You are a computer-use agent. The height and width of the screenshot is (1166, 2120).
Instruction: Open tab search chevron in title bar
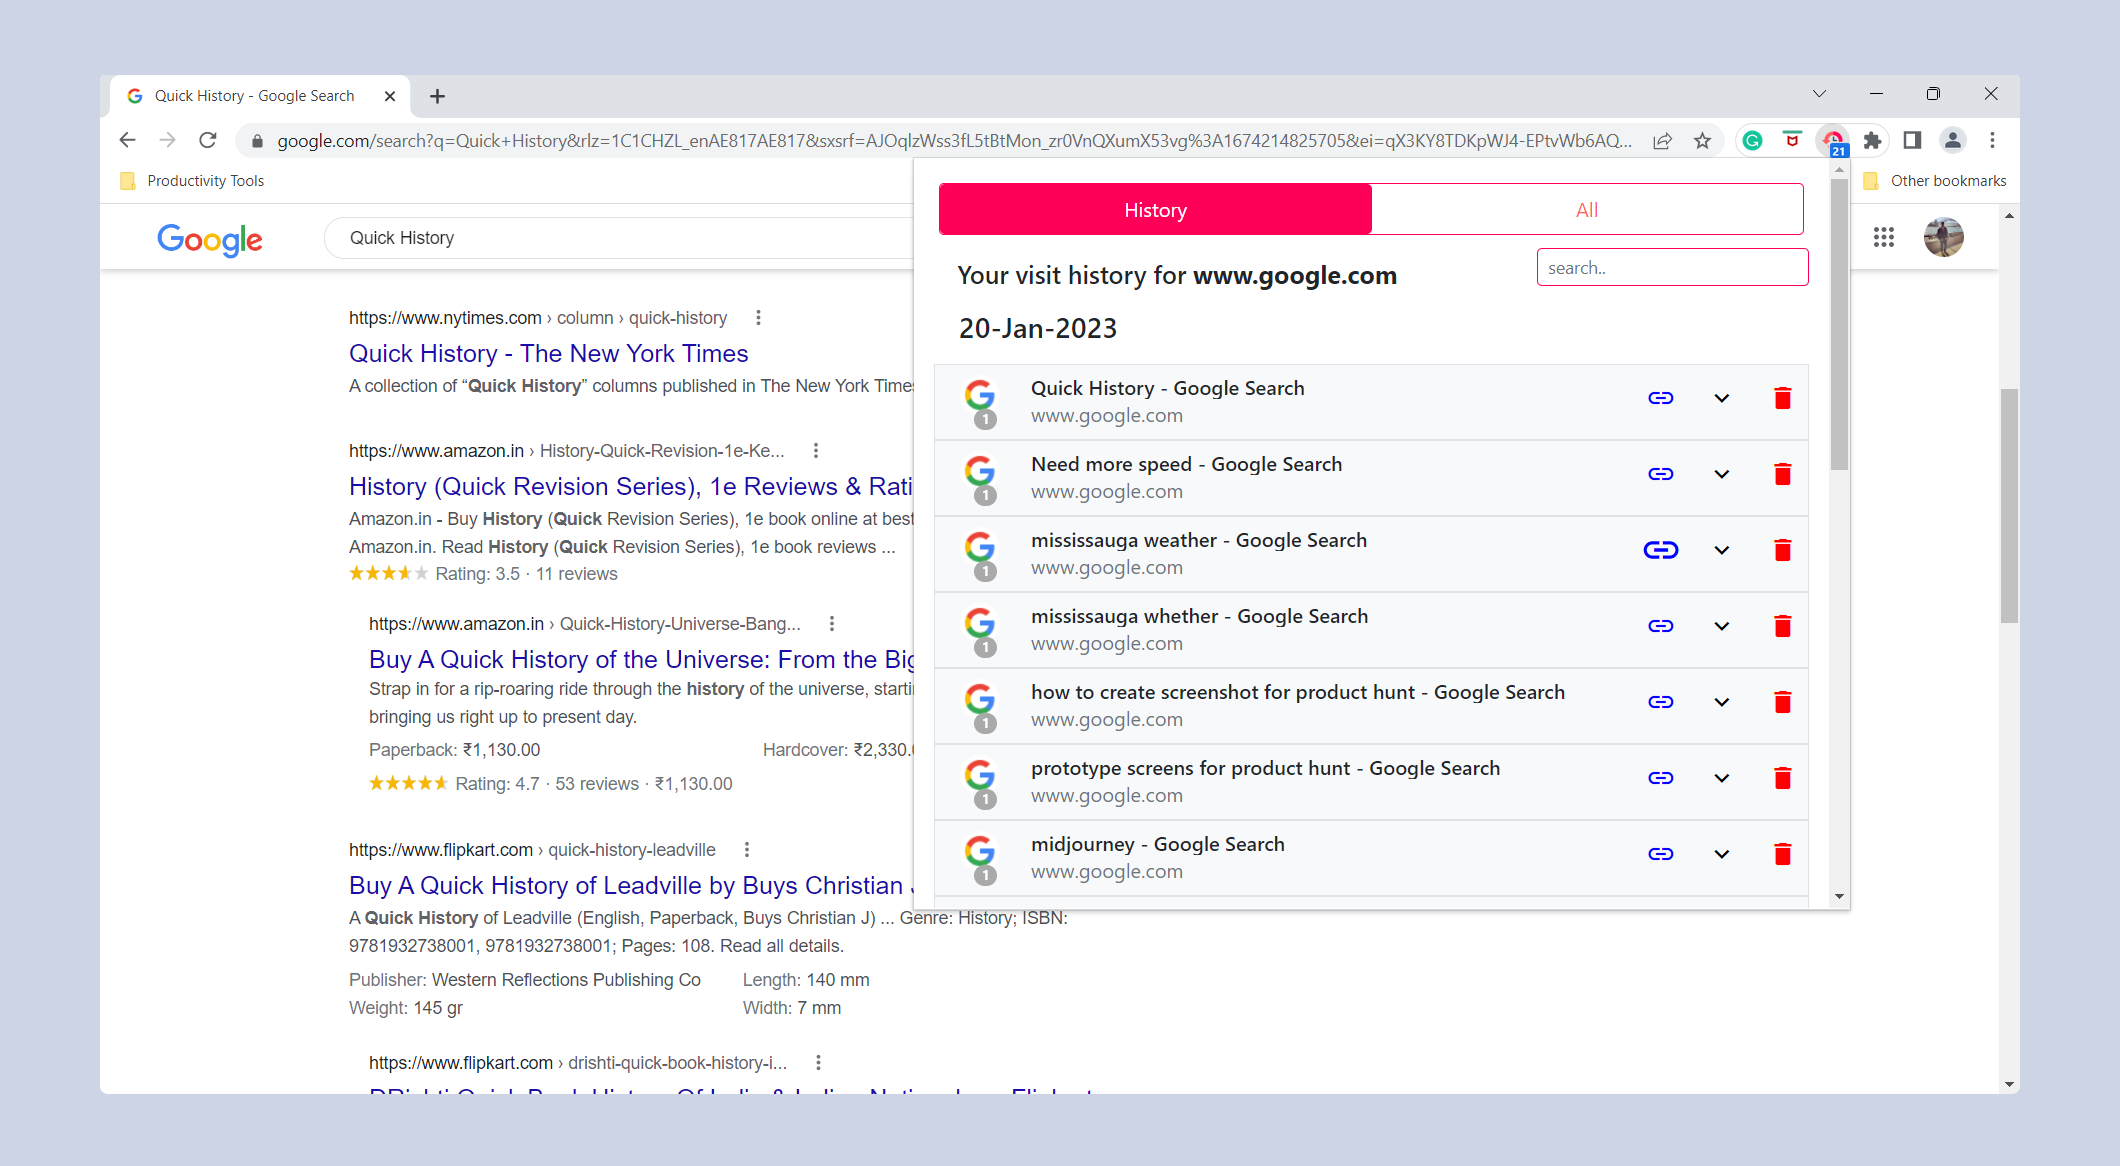click(1819, 94)
